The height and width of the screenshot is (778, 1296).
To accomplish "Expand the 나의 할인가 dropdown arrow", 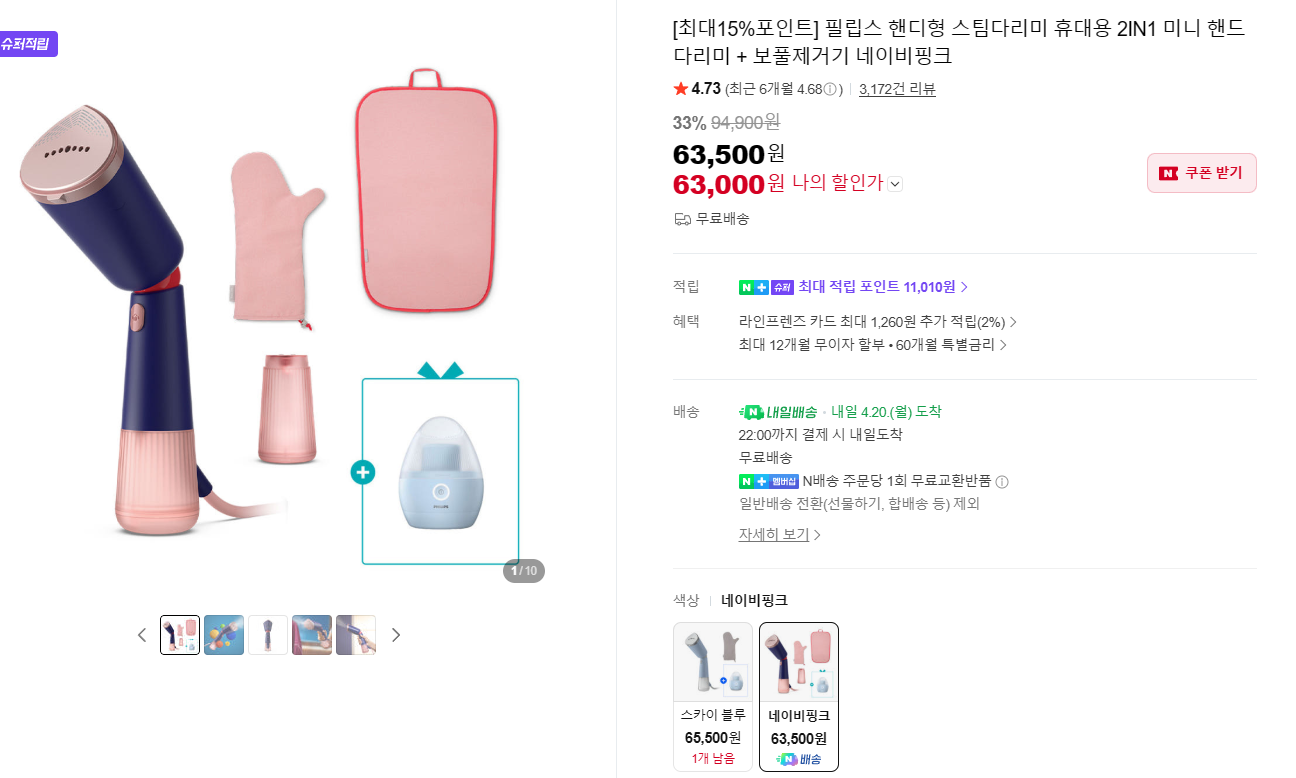I will 895,184.
